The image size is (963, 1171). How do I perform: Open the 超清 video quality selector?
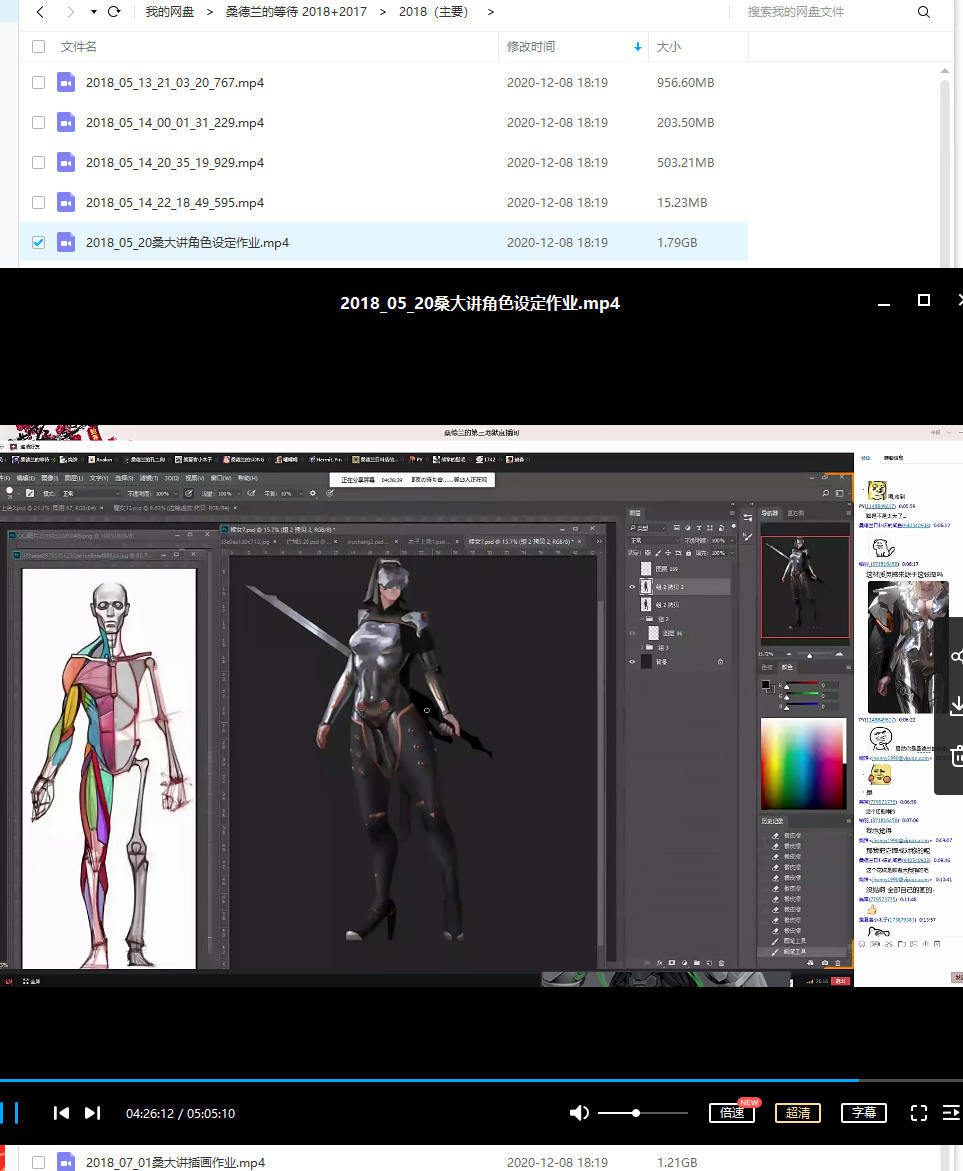click(x=797, y=1113)
